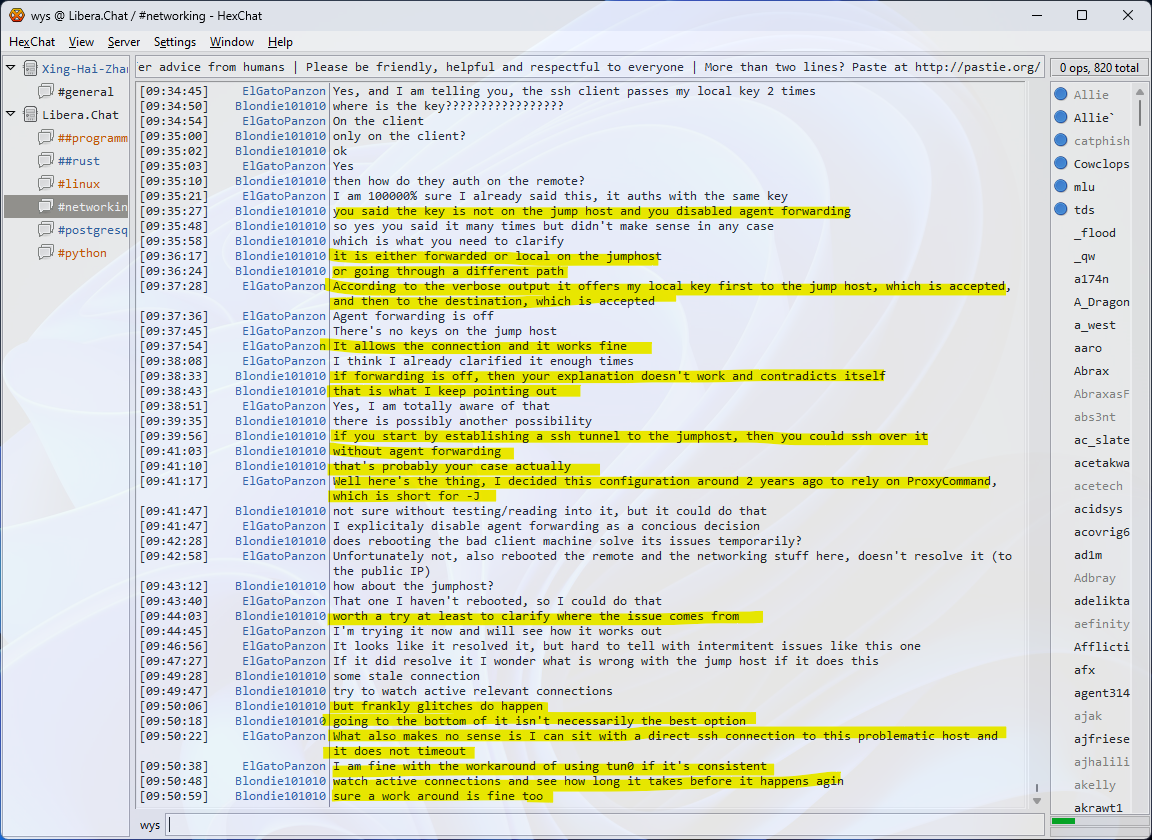Click the HexChat app icon in title bar

click(x=16, y=15)
